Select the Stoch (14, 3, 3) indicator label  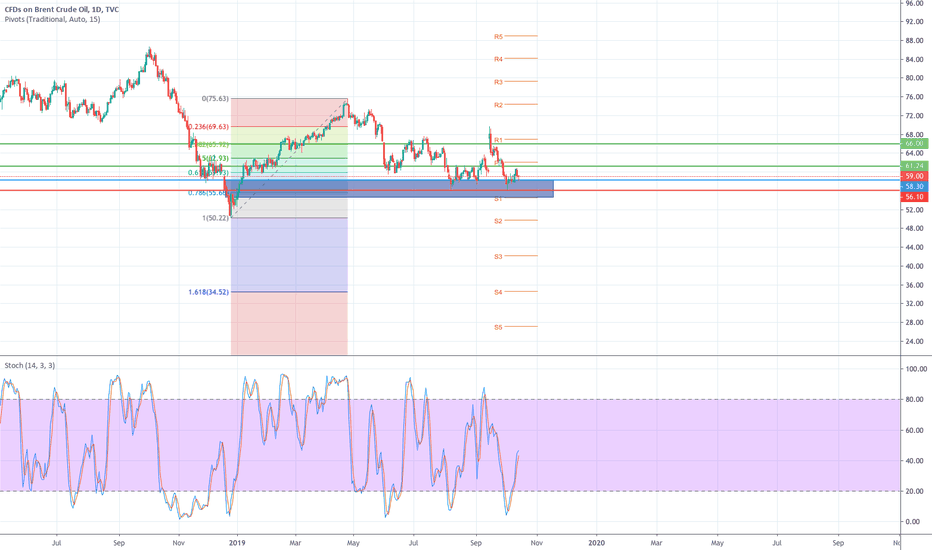30,365
